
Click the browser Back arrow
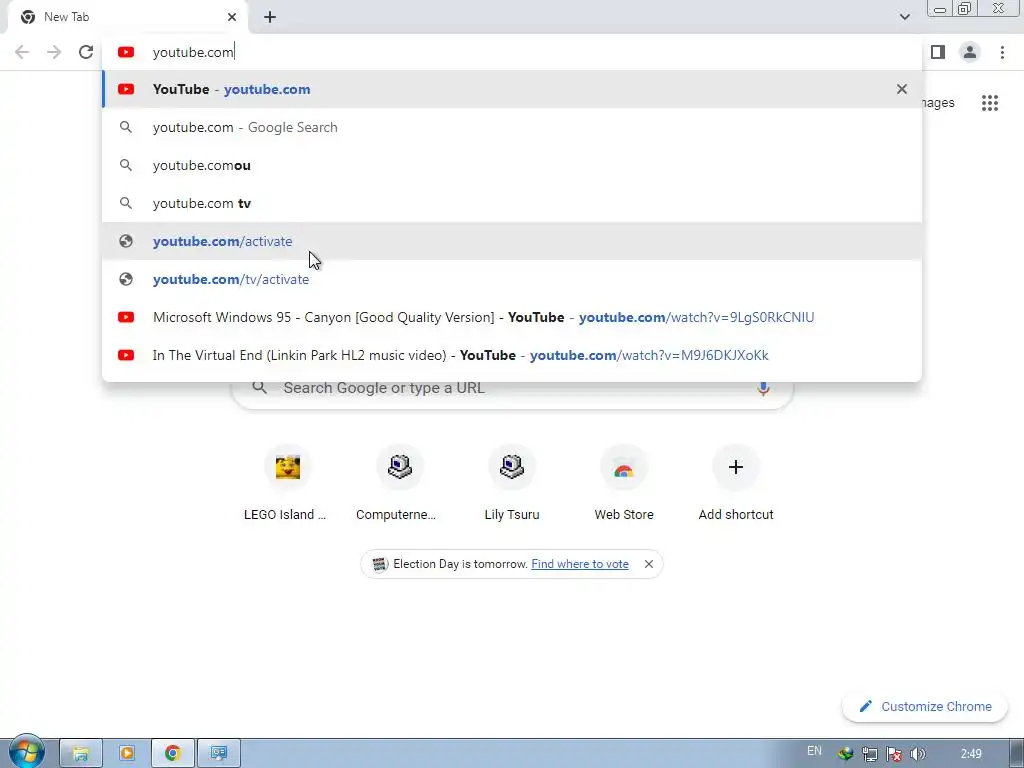(22, 52)
